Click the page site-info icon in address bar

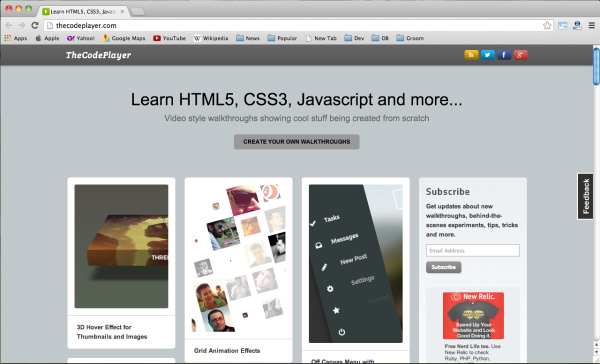tap(49, 26)
